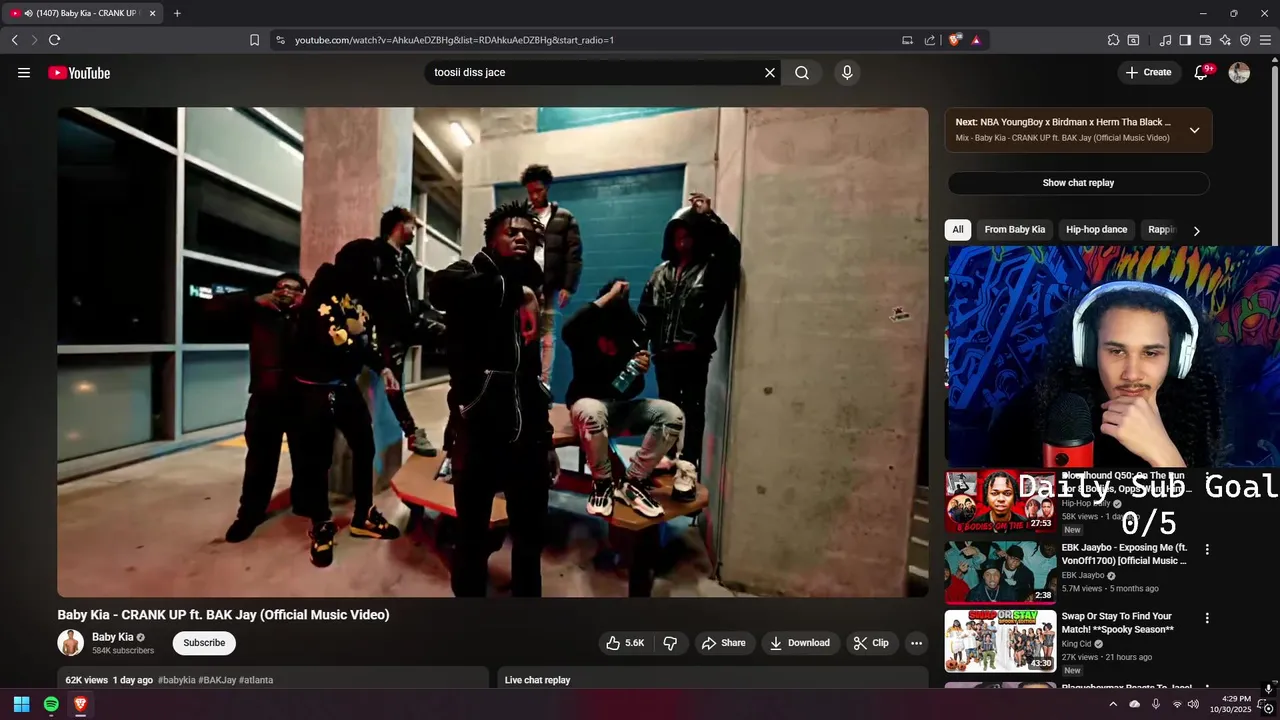Open more actions ellipsis under video
Screen dimensions: 1280x720
coord(916,643)
